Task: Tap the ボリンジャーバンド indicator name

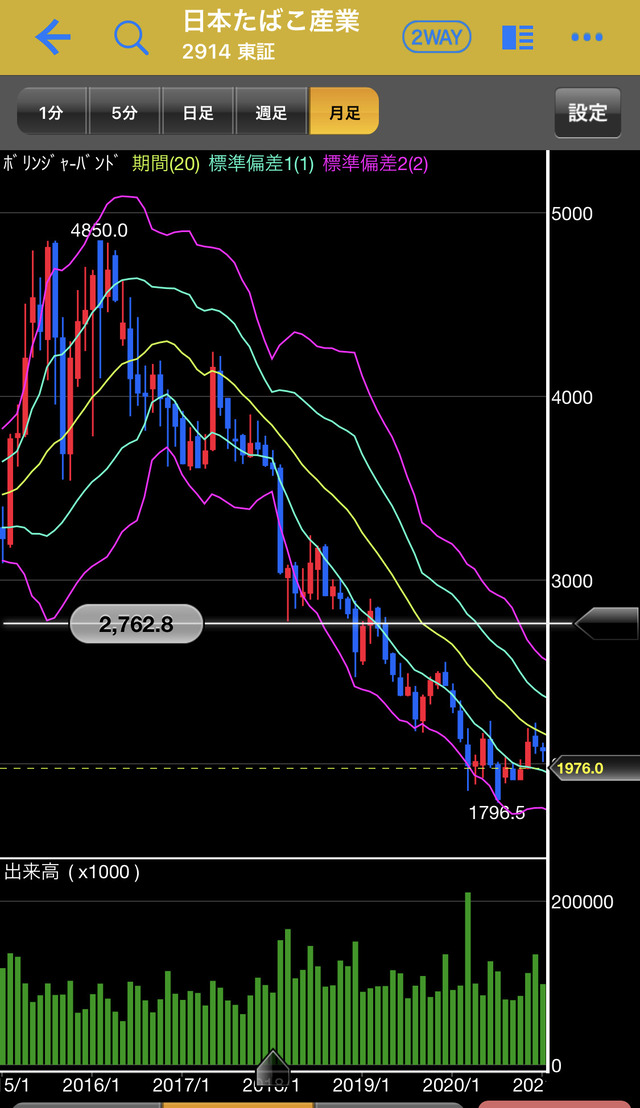Action: pyautogui.click(x=62, y=164)
